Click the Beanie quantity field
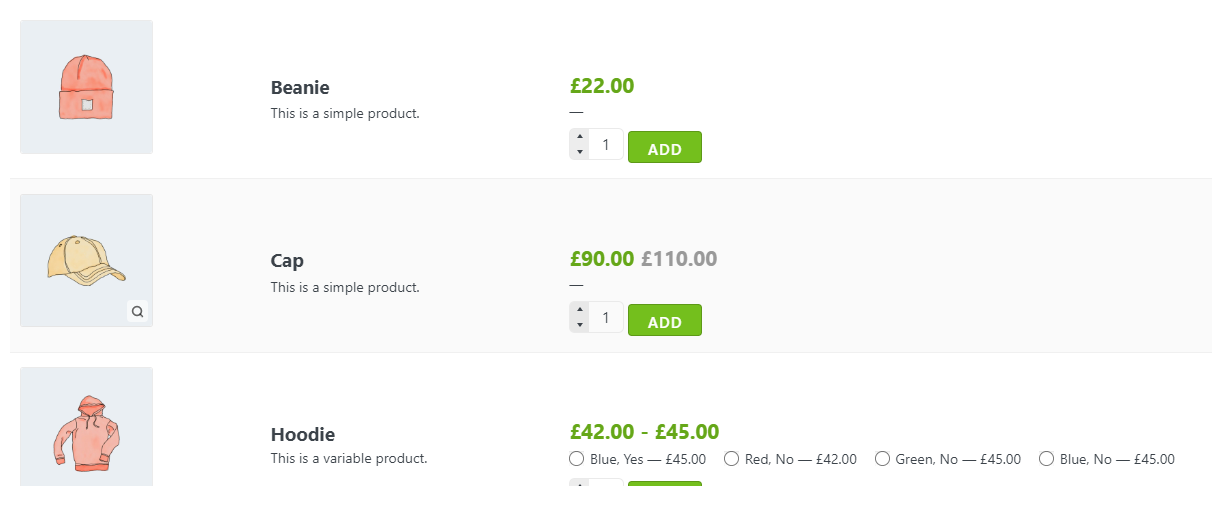Image resolution: width=1212 pixels, height=507 pixels. (606, 145)
